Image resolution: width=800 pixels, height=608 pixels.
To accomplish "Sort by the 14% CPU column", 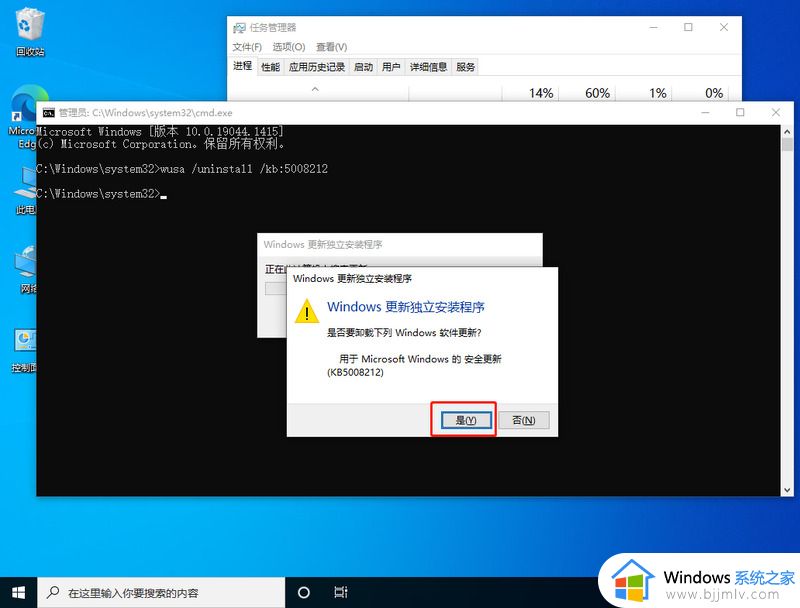I will tap(541, 93).
